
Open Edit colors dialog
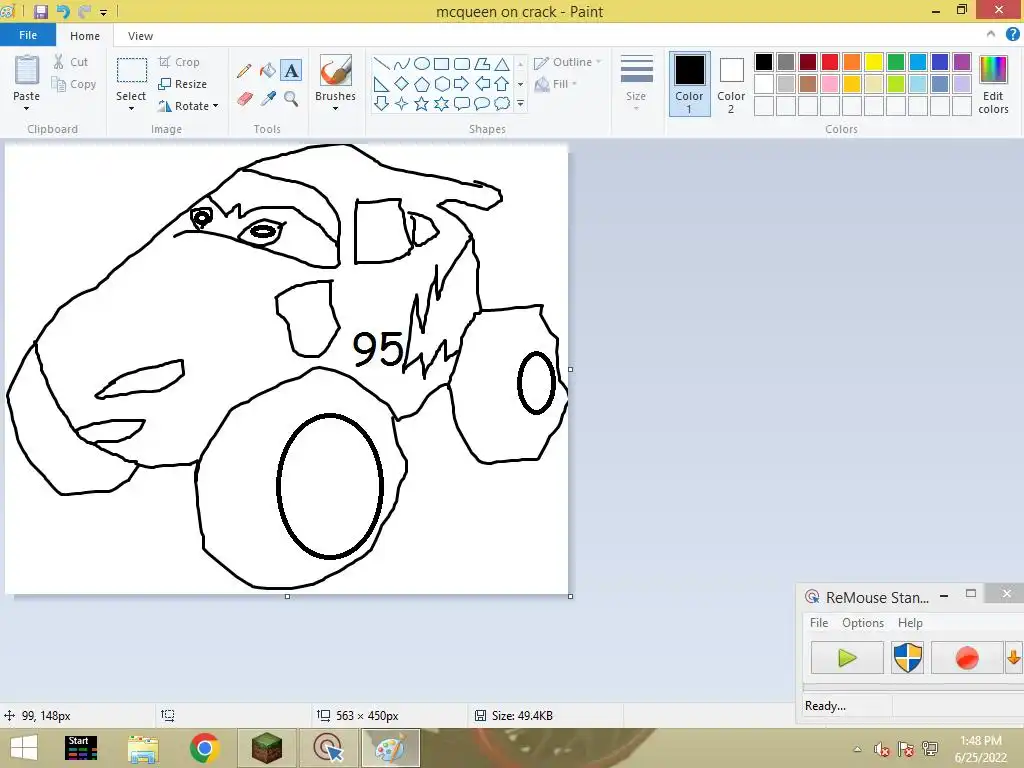pyautogui.click(x=993, y=85)
